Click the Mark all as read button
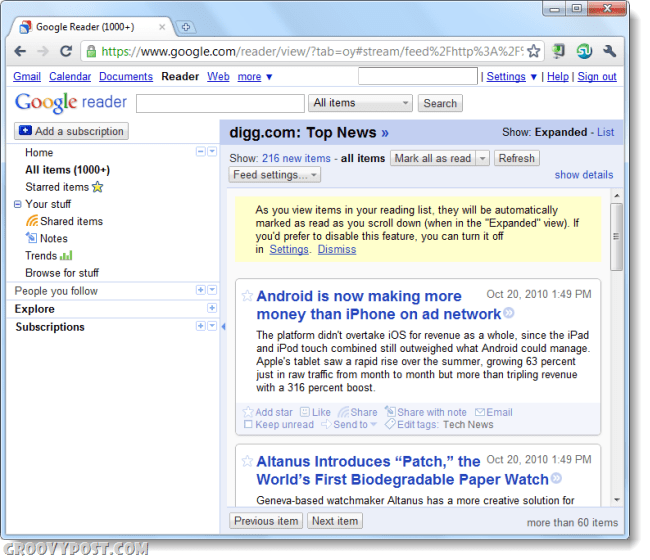Screen dimensions: 650x560 tap(433, 158)
